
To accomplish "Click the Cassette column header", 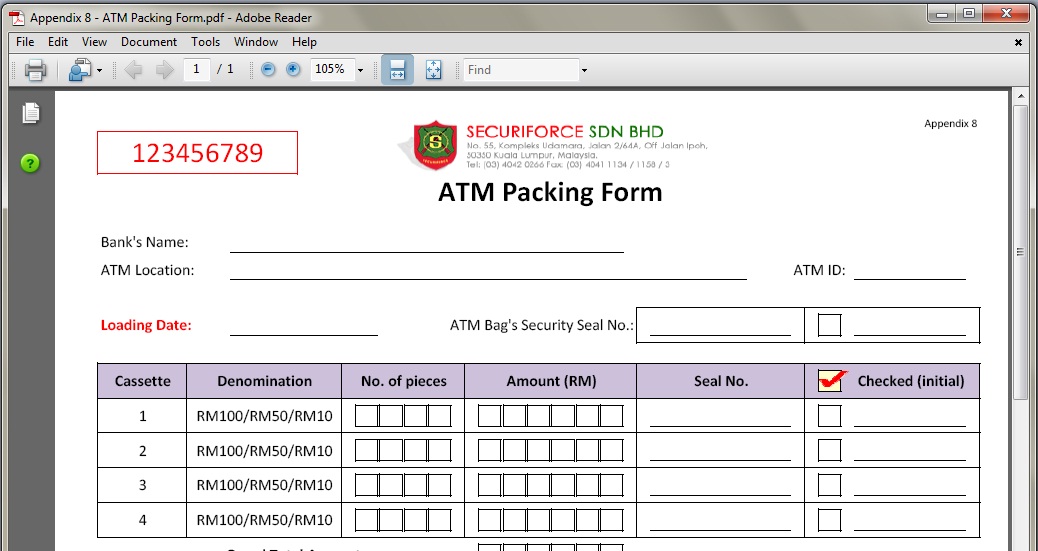I will click(142, 381).
